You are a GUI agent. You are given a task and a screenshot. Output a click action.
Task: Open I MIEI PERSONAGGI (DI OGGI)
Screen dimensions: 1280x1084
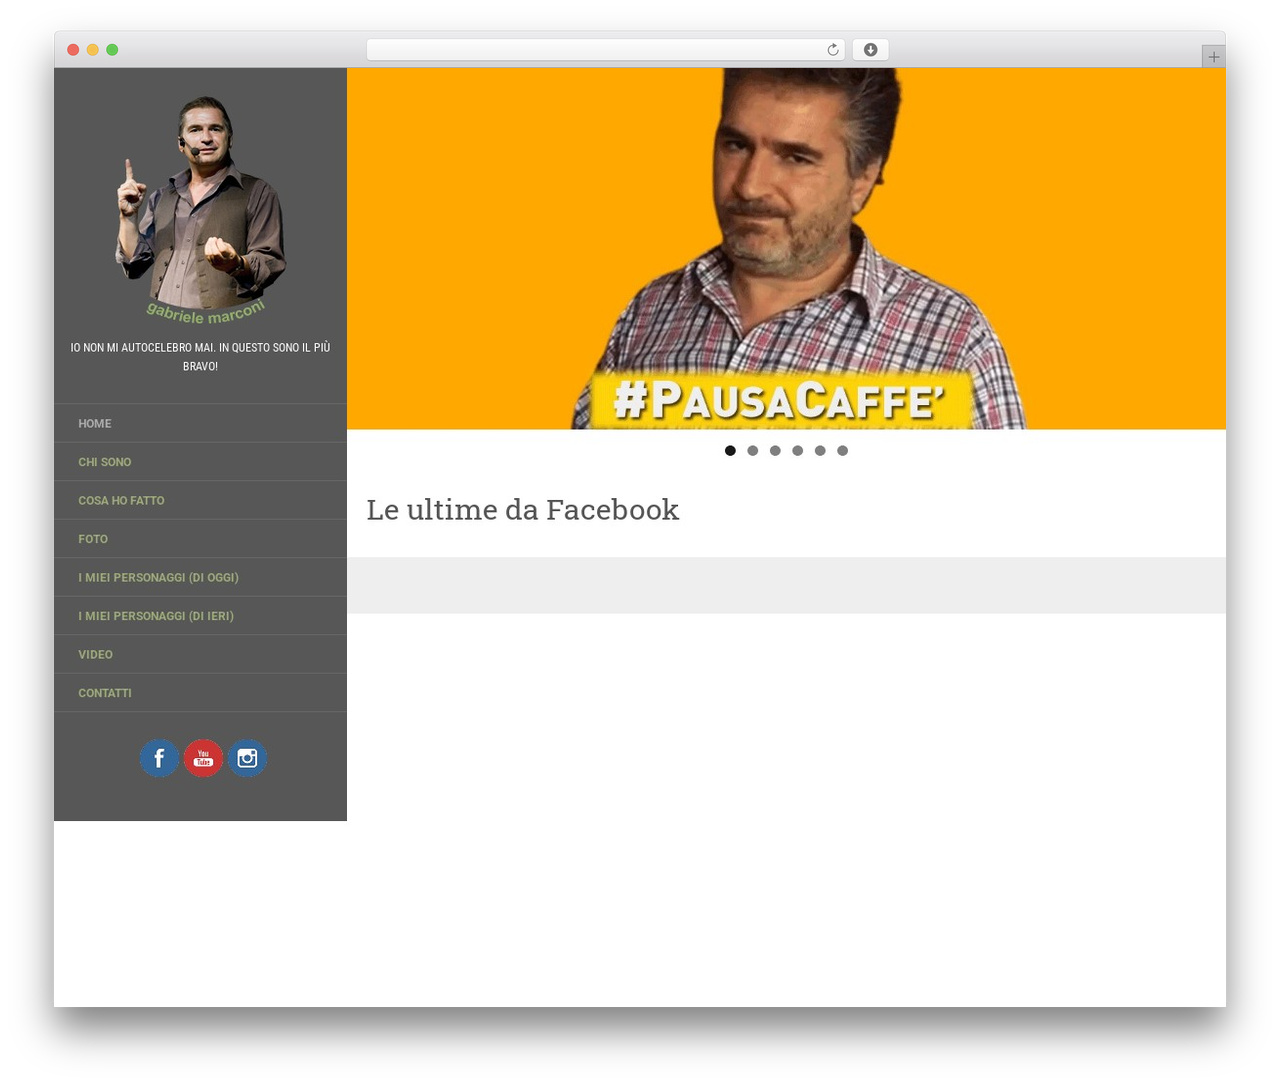point(200,578)
